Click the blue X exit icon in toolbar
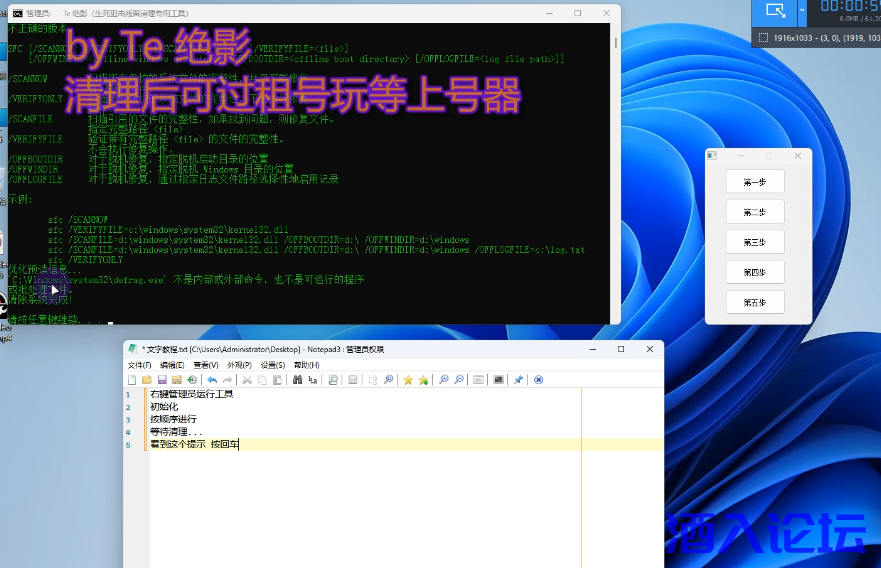Image resolution: width=881 pixels, height=568 pixels. pyautogui.click(x=538, y=380)
